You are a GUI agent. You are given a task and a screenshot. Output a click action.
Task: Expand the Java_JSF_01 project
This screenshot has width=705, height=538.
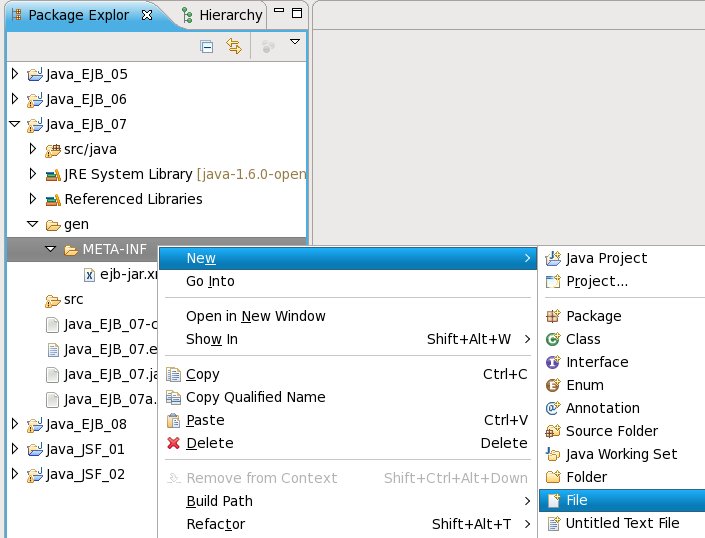(15, 449)
